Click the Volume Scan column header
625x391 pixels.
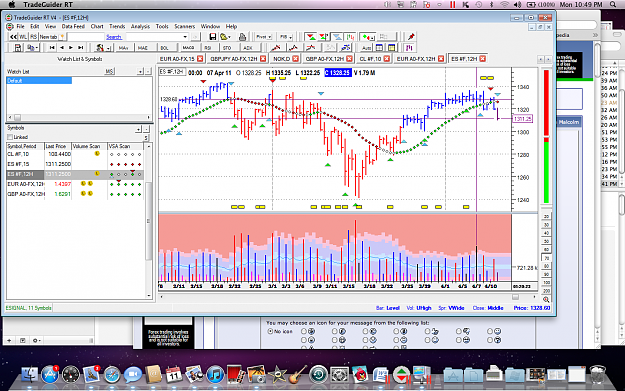point(89,146)
